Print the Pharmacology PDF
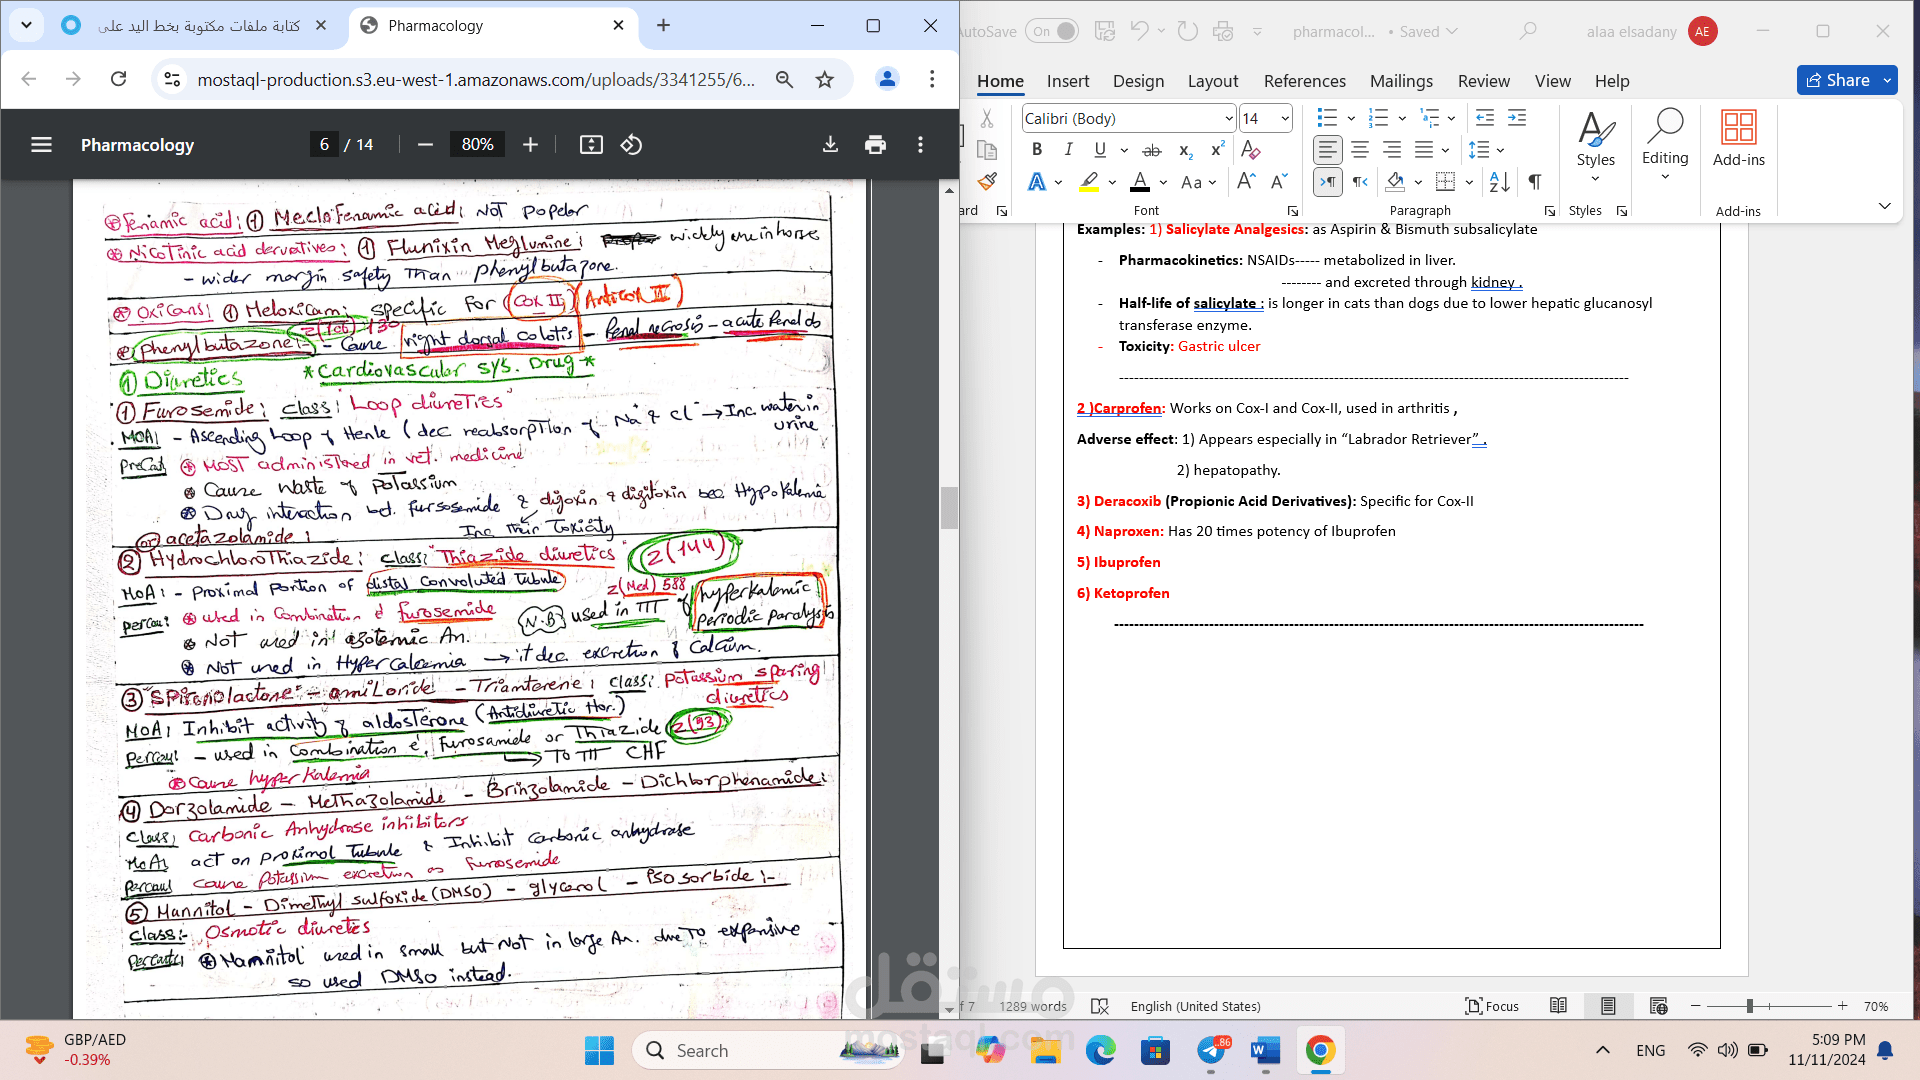The width and height of the screenshot is (1920, 1080). click(x=875, y=145)
